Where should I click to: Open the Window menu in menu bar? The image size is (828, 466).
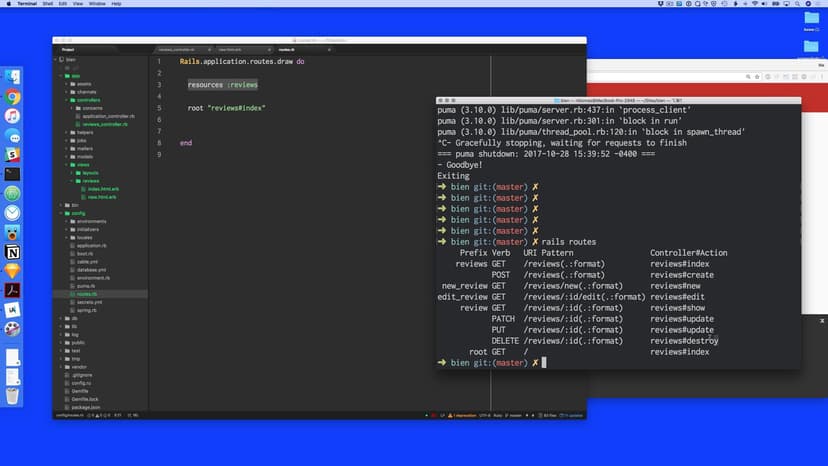[98, 4]
